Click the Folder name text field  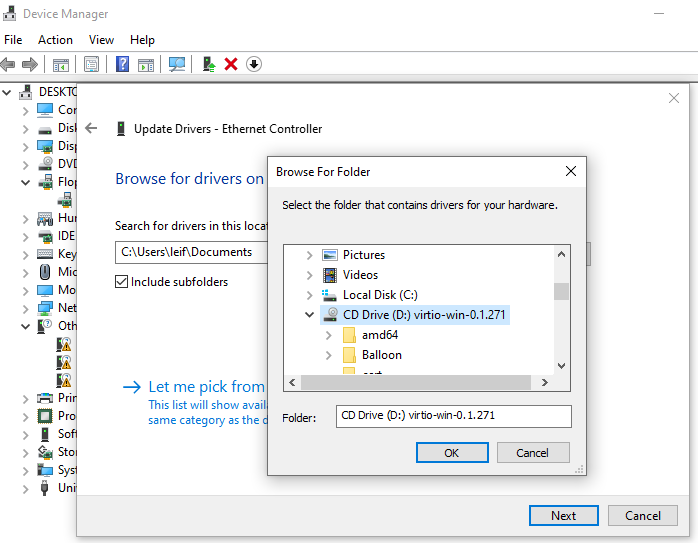click(x=453, y=416)
